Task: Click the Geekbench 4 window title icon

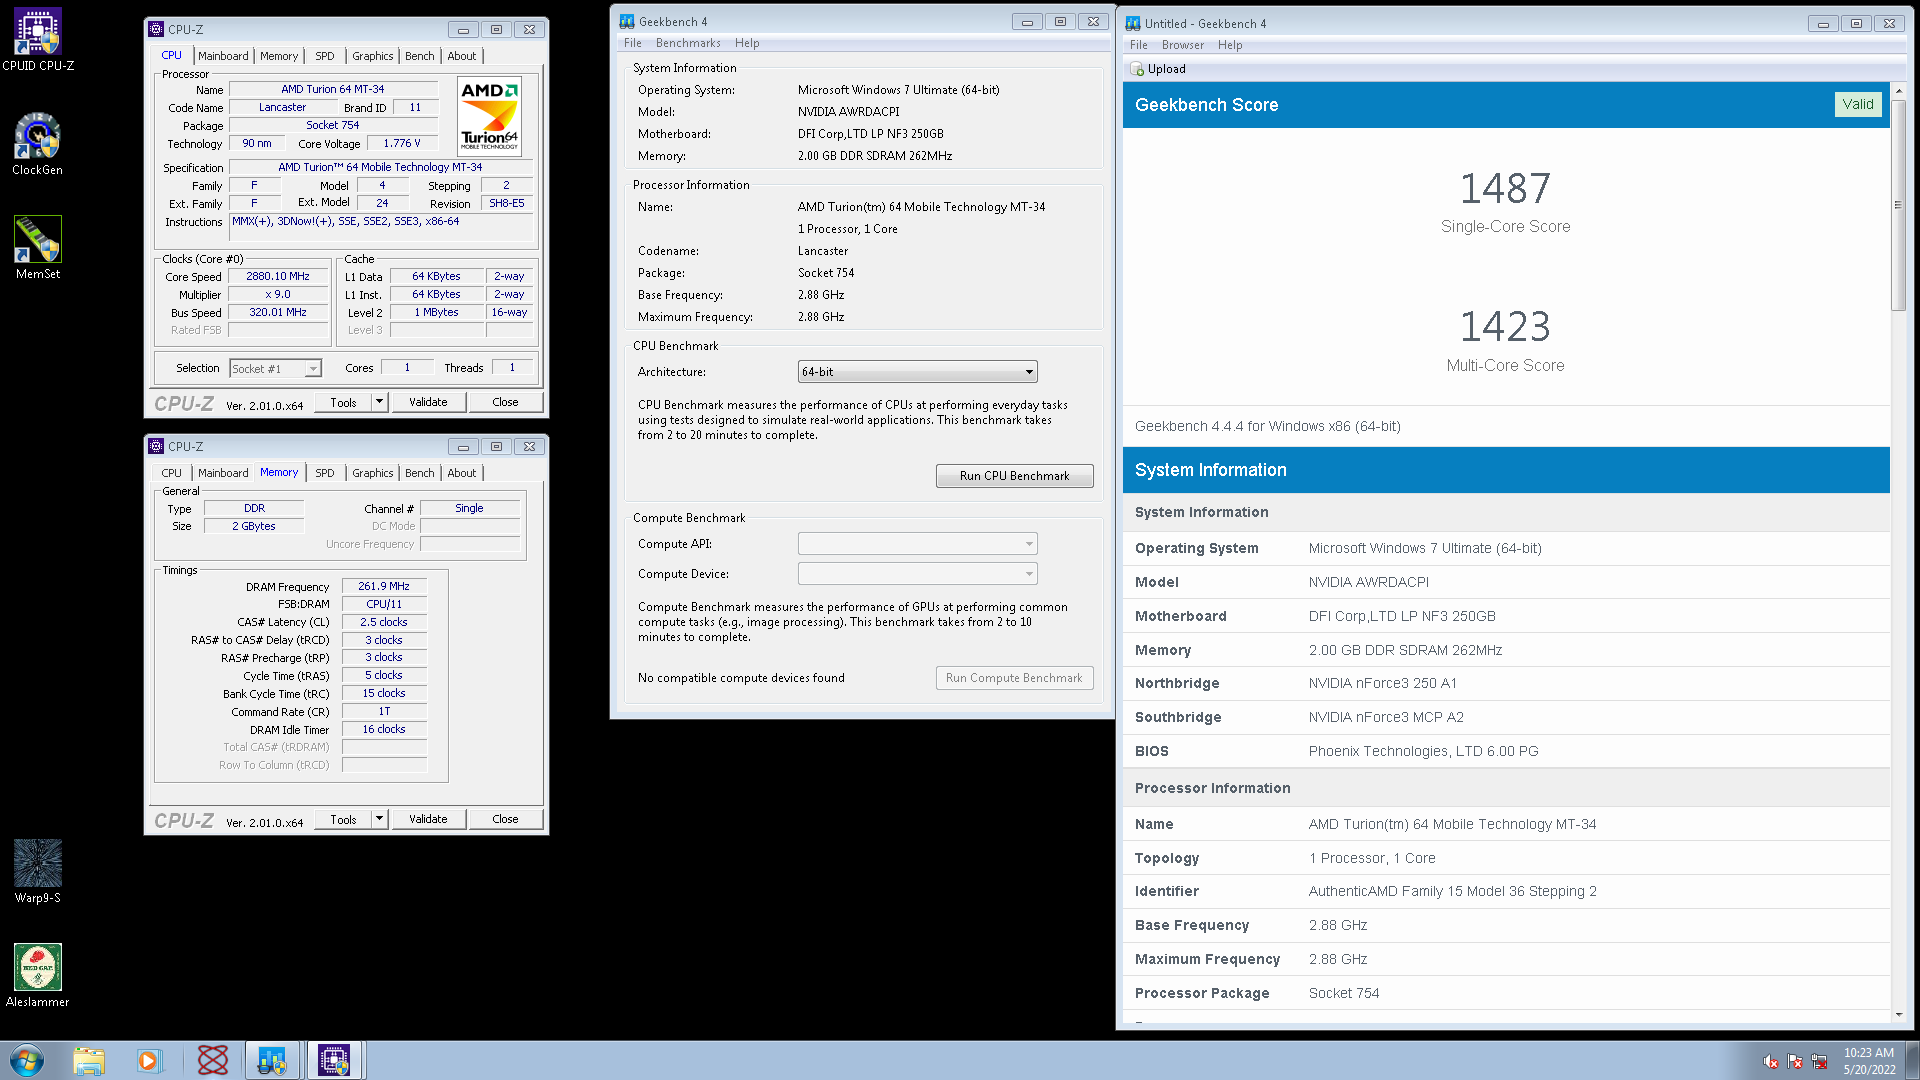Action: (627, 21)
